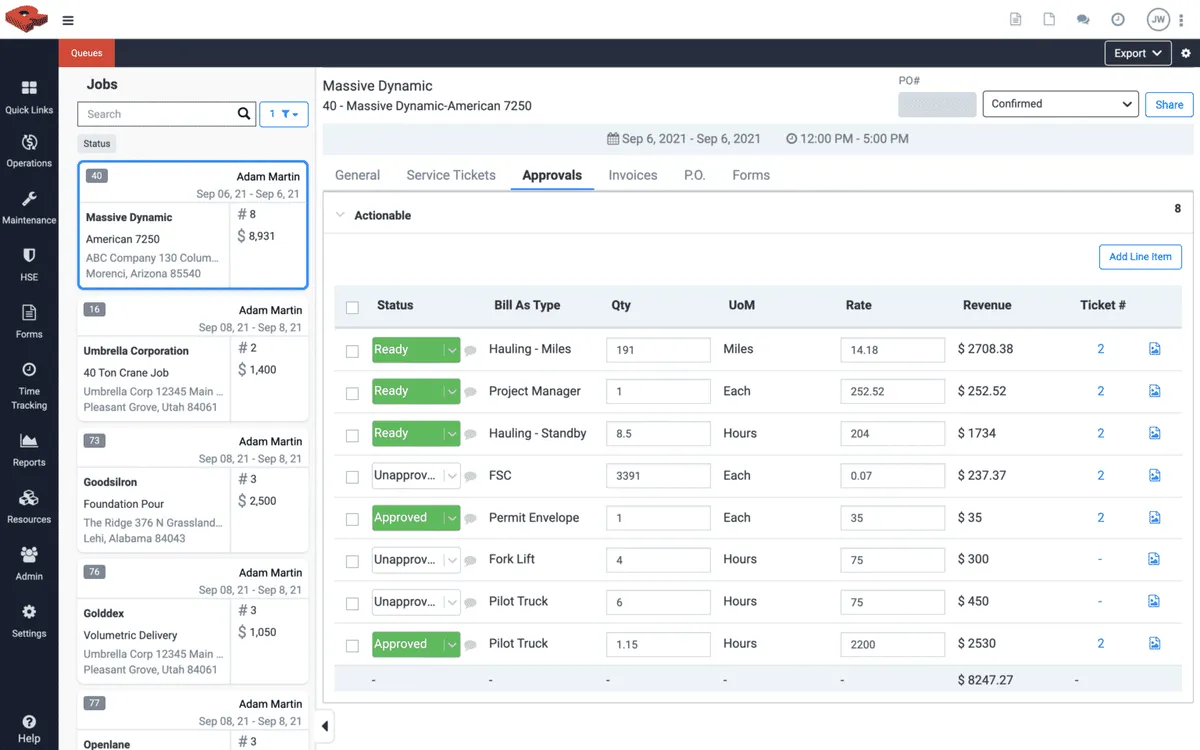Viewport: 1200px width, 750px height.
Task: Open Time Tracking from the sidebar
Action: point(29,382)
